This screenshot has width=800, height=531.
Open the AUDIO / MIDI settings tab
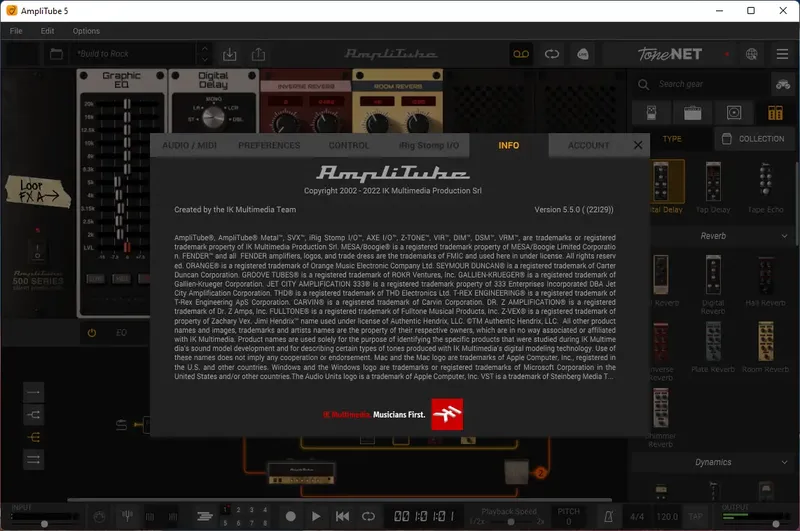tap(189, 145)
